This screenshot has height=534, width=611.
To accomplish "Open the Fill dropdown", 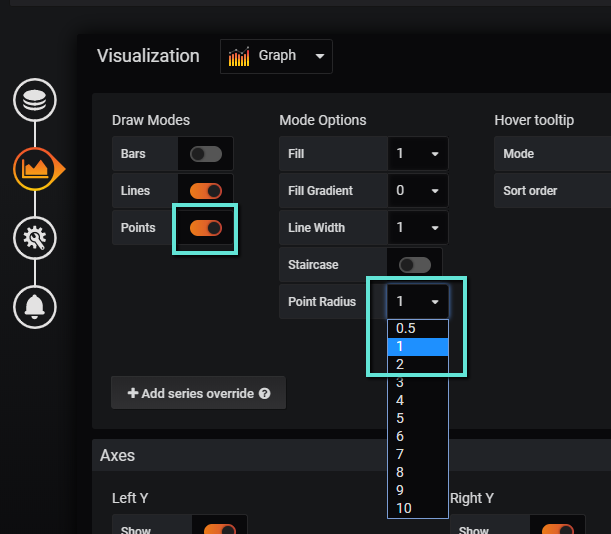I will 417,154.
